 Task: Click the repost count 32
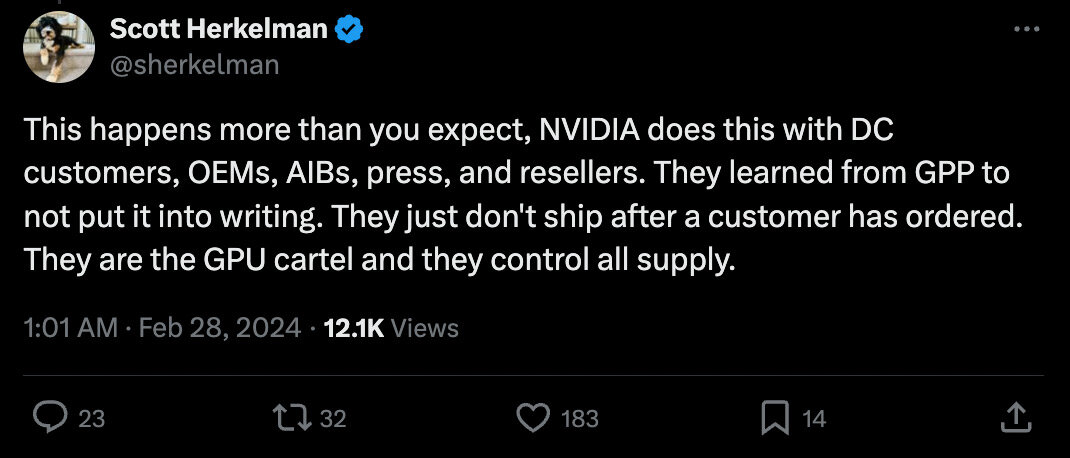(x=333, y=419)
